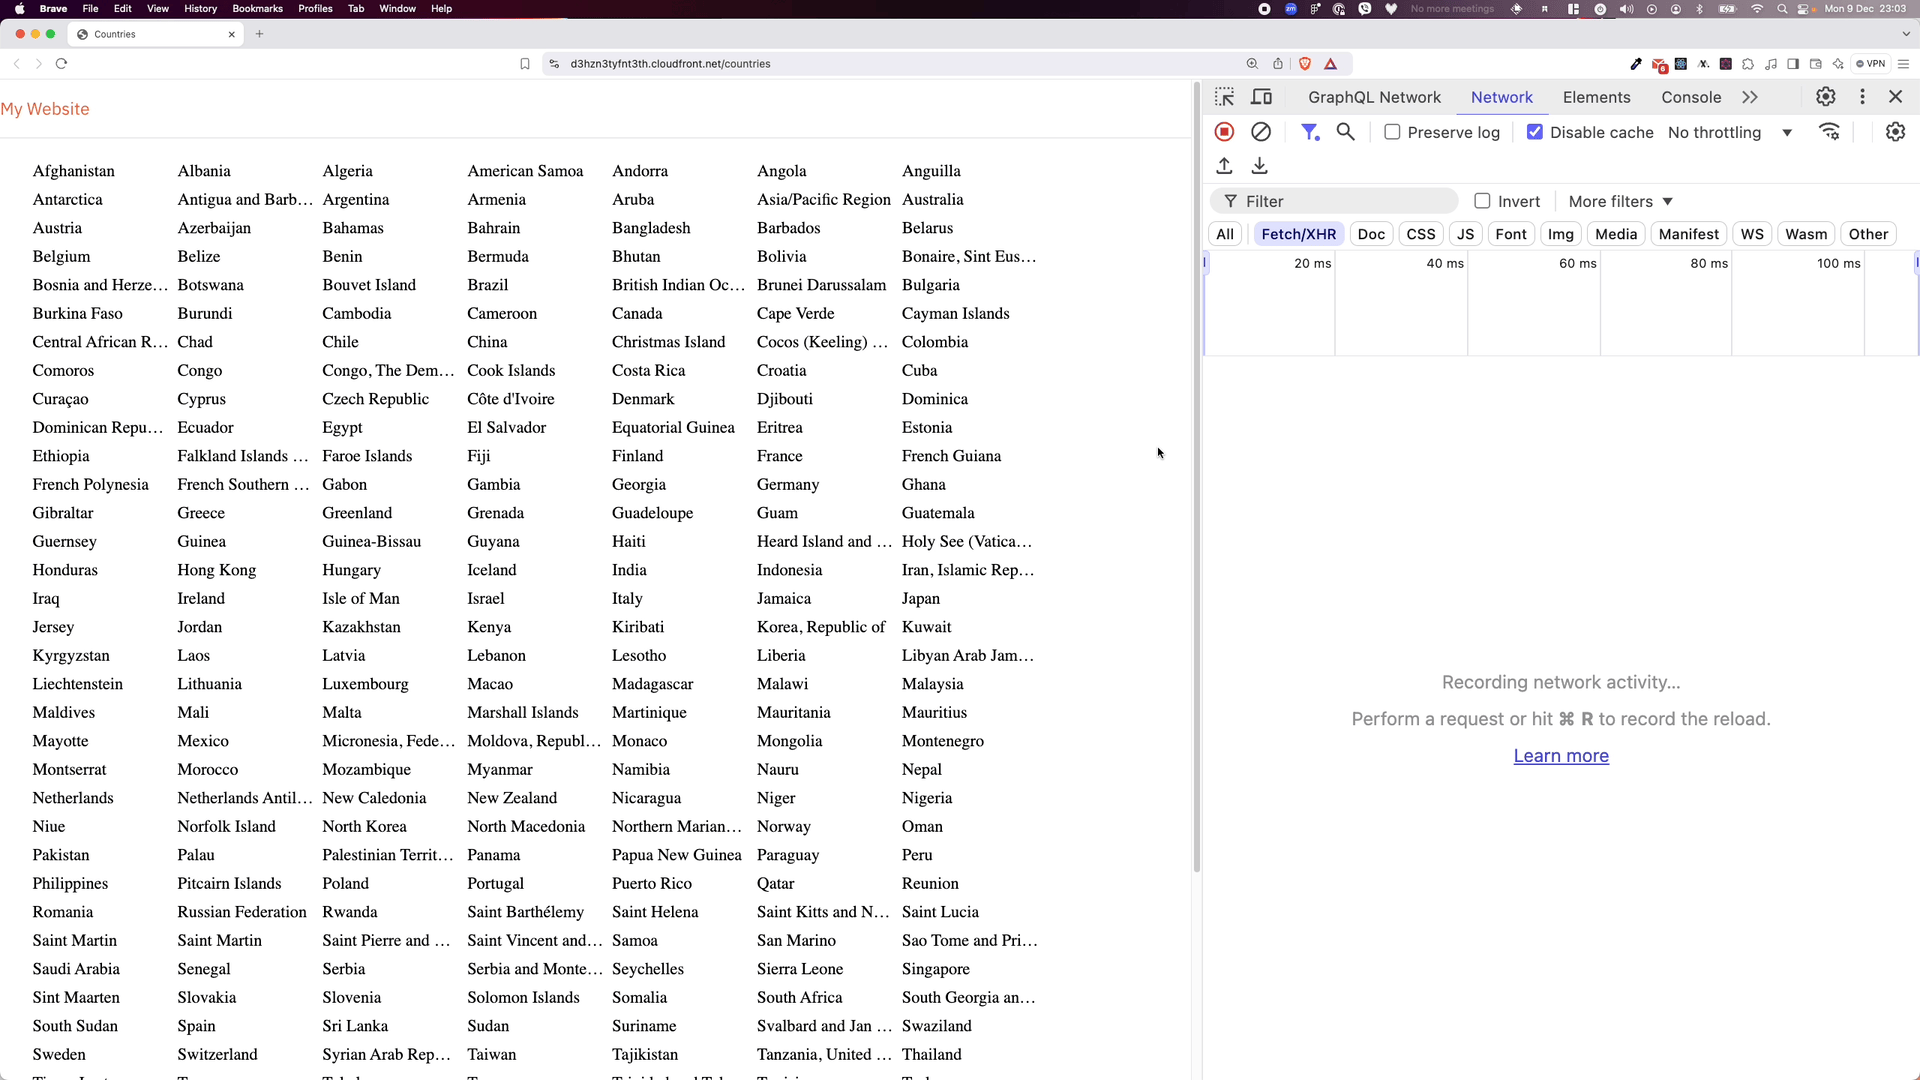Screen dimensions: 1920x1080
Task: Expand the DevTools overflow chevron
Action: [x=1750, y=95]
